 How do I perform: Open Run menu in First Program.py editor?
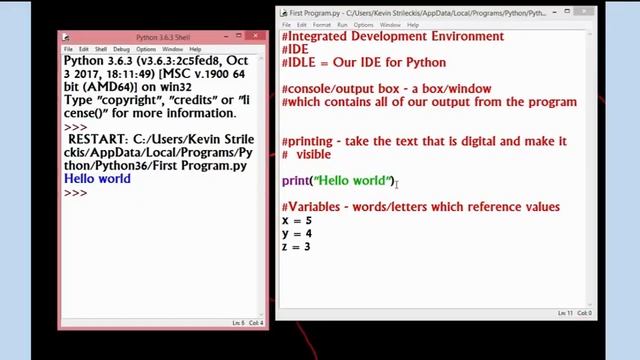(x=342, y=25)
